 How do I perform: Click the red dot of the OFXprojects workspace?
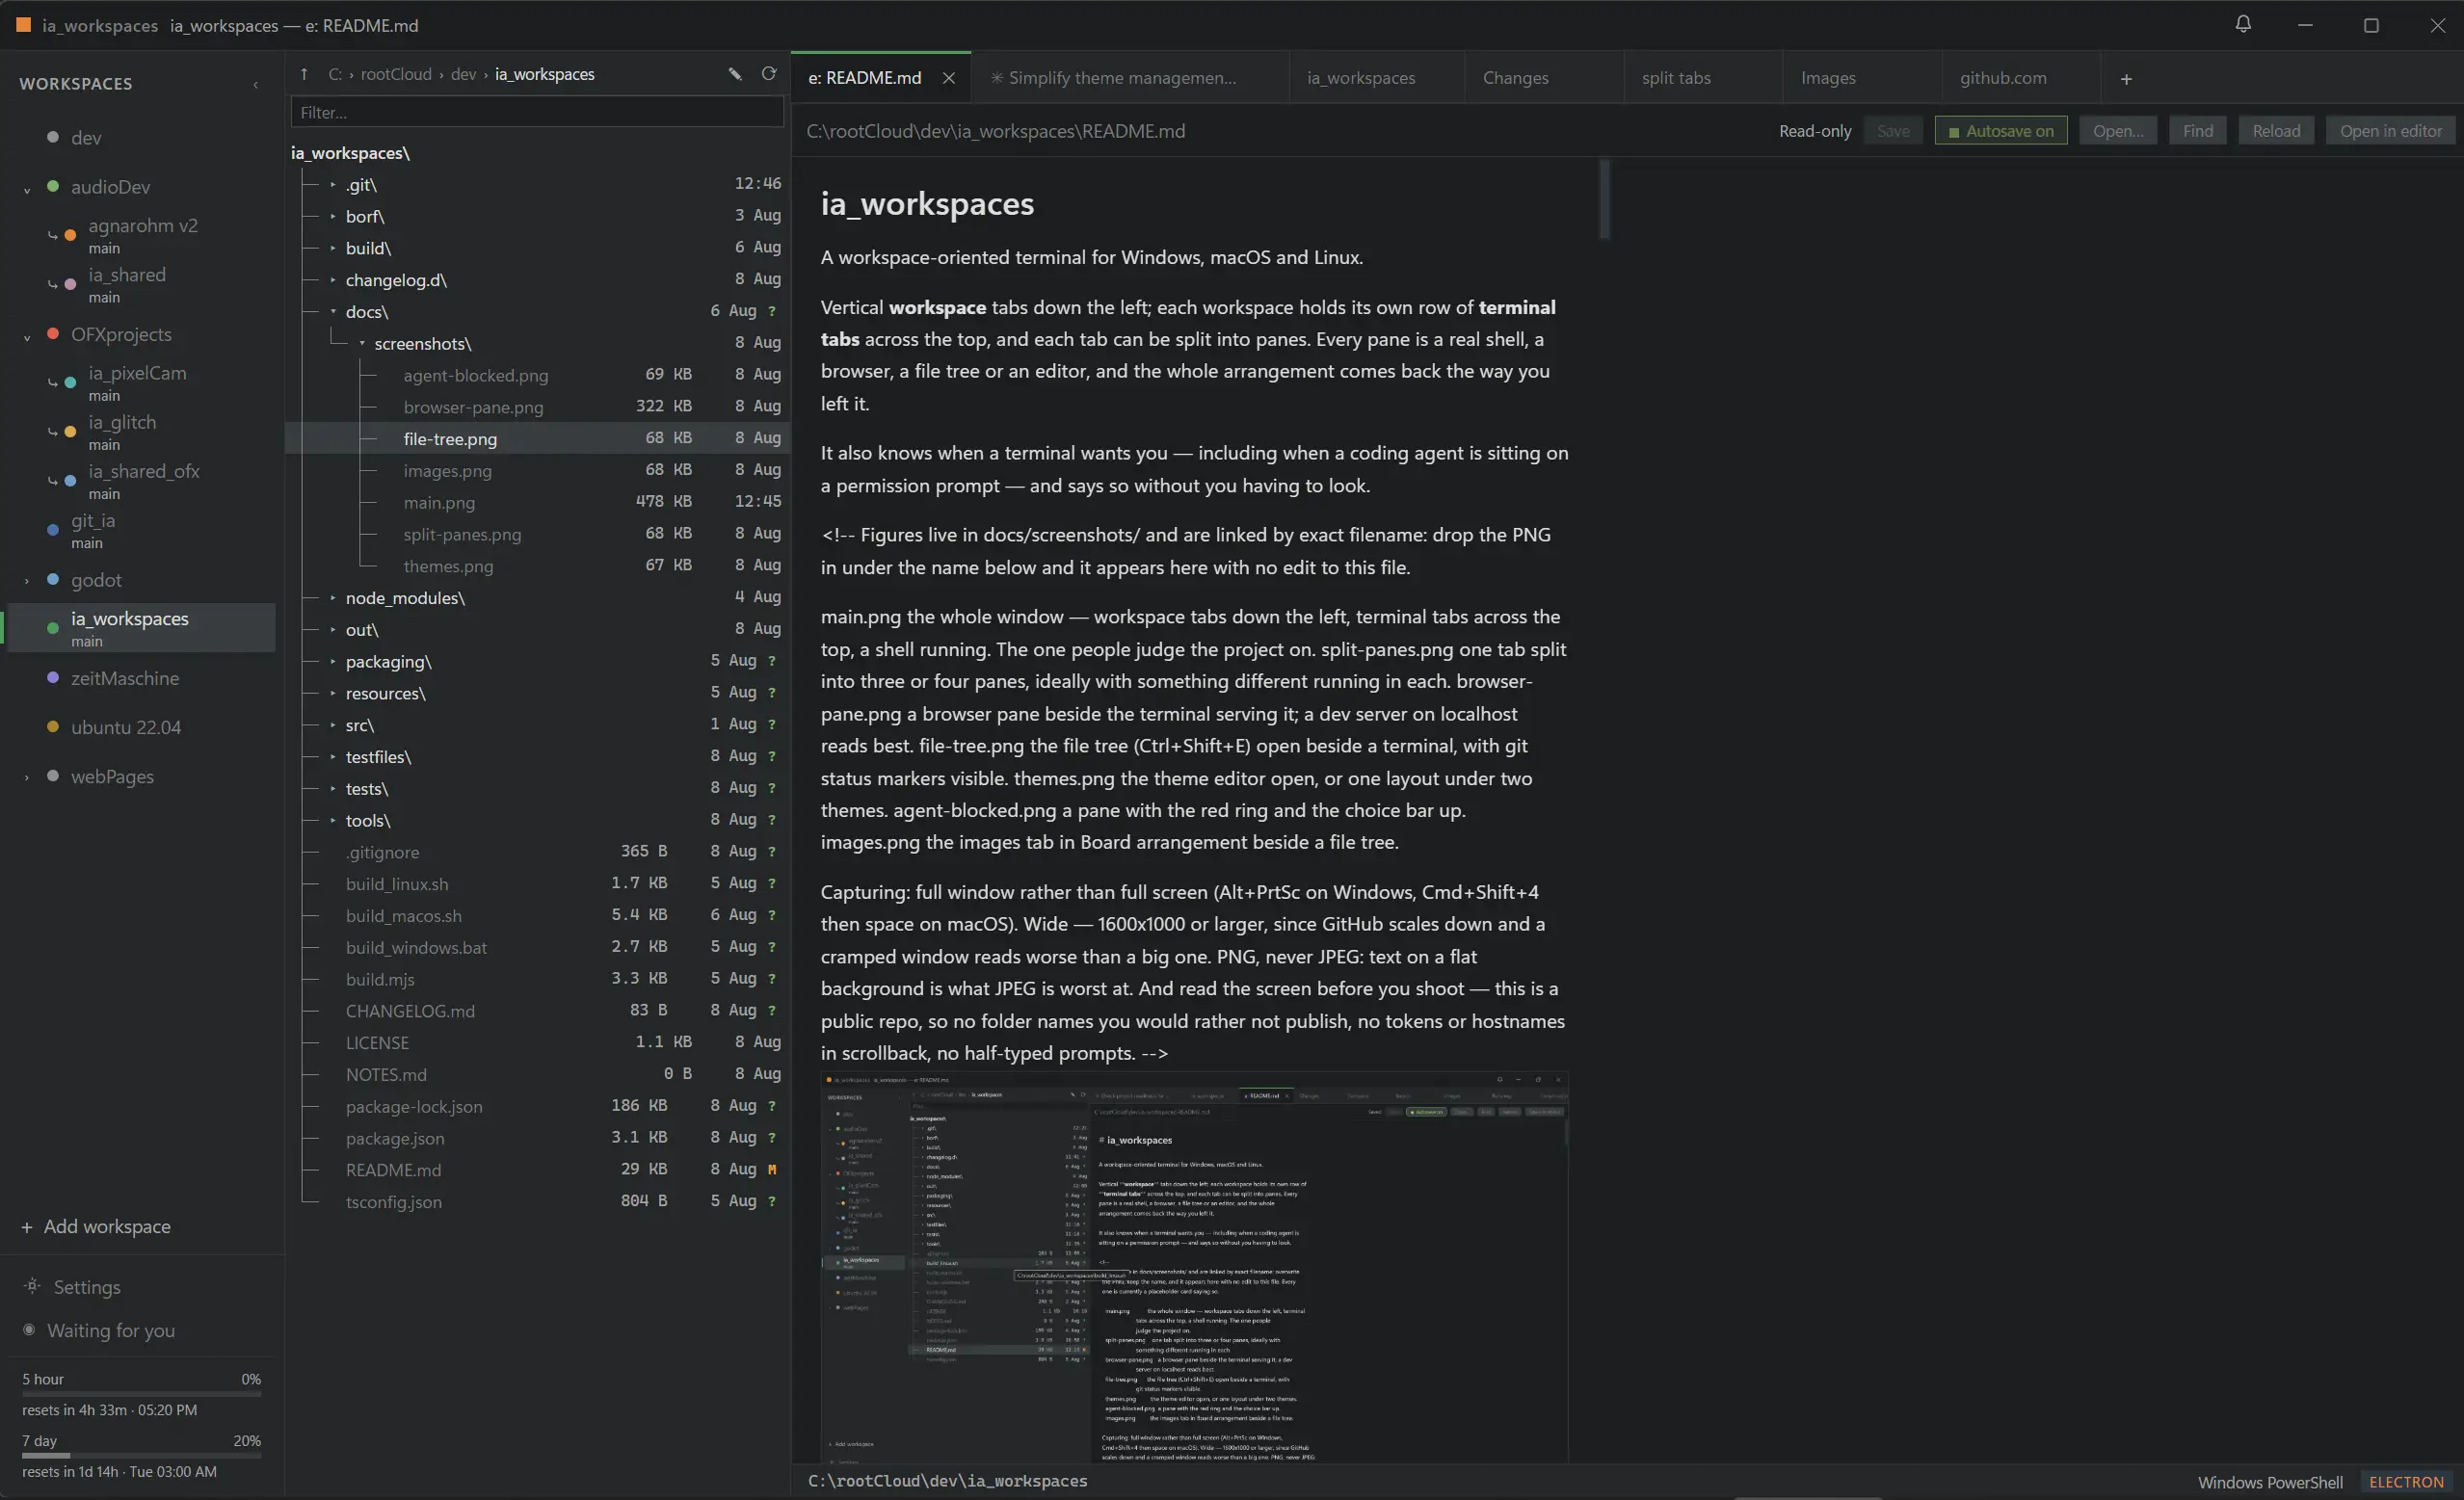tap(53, 334)
